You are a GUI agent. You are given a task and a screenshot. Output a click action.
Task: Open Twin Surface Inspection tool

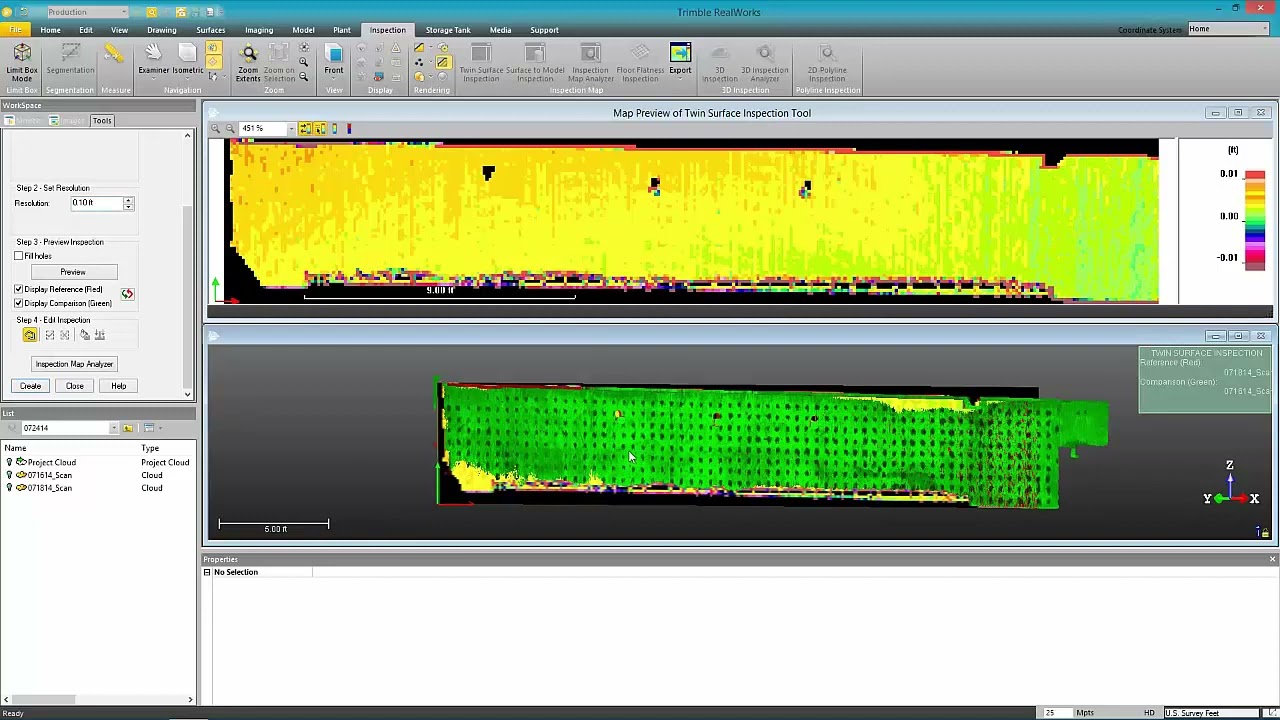481,62
